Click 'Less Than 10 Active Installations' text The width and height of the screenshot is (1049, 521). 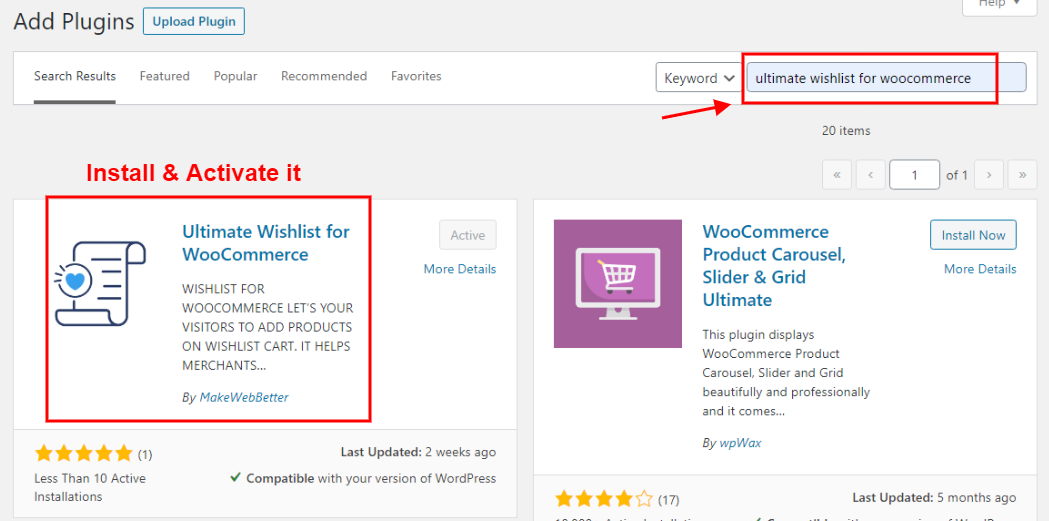[x=90, y=488]
